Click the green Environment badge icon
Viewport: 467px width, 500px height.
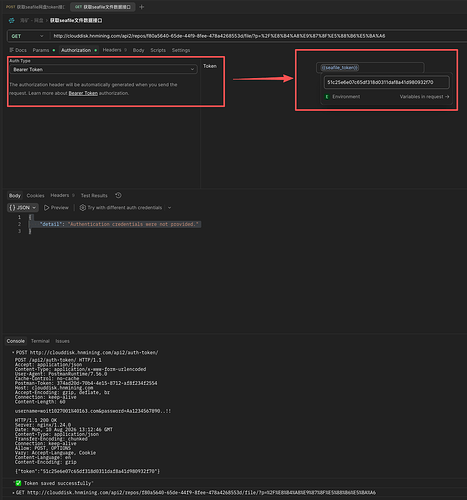pyautogui.click(x=327, y=97)
